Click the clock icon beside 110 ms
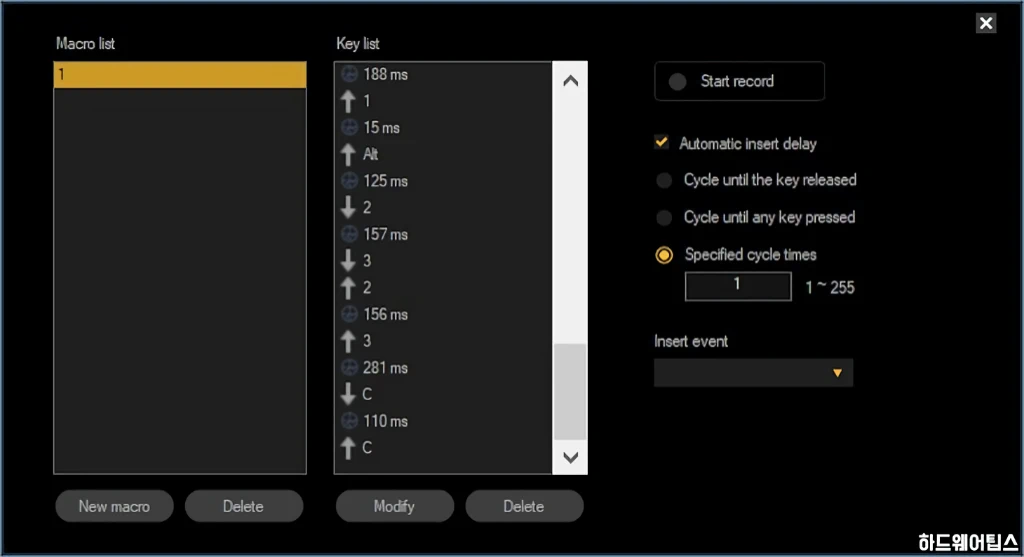This screenshot has height=557, width=1024. (x=349, y=421)
